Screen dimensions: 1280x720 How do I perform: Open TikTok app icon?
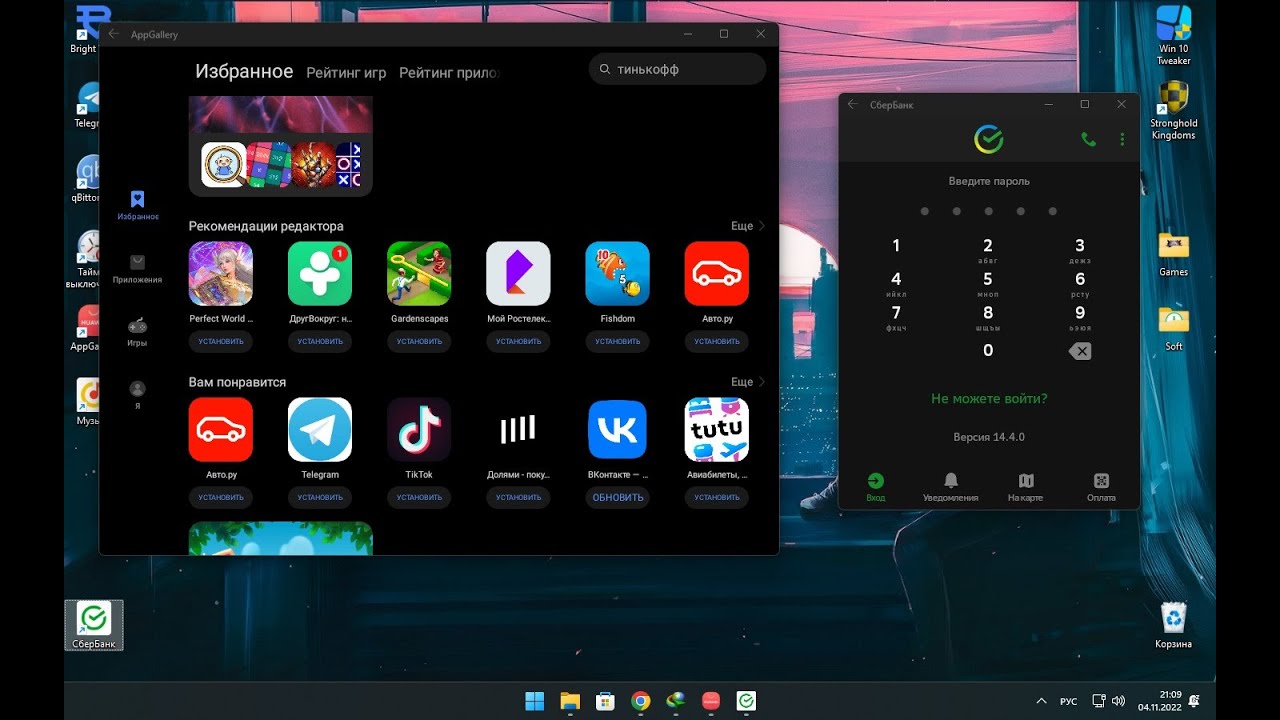(x=419, y=429)
